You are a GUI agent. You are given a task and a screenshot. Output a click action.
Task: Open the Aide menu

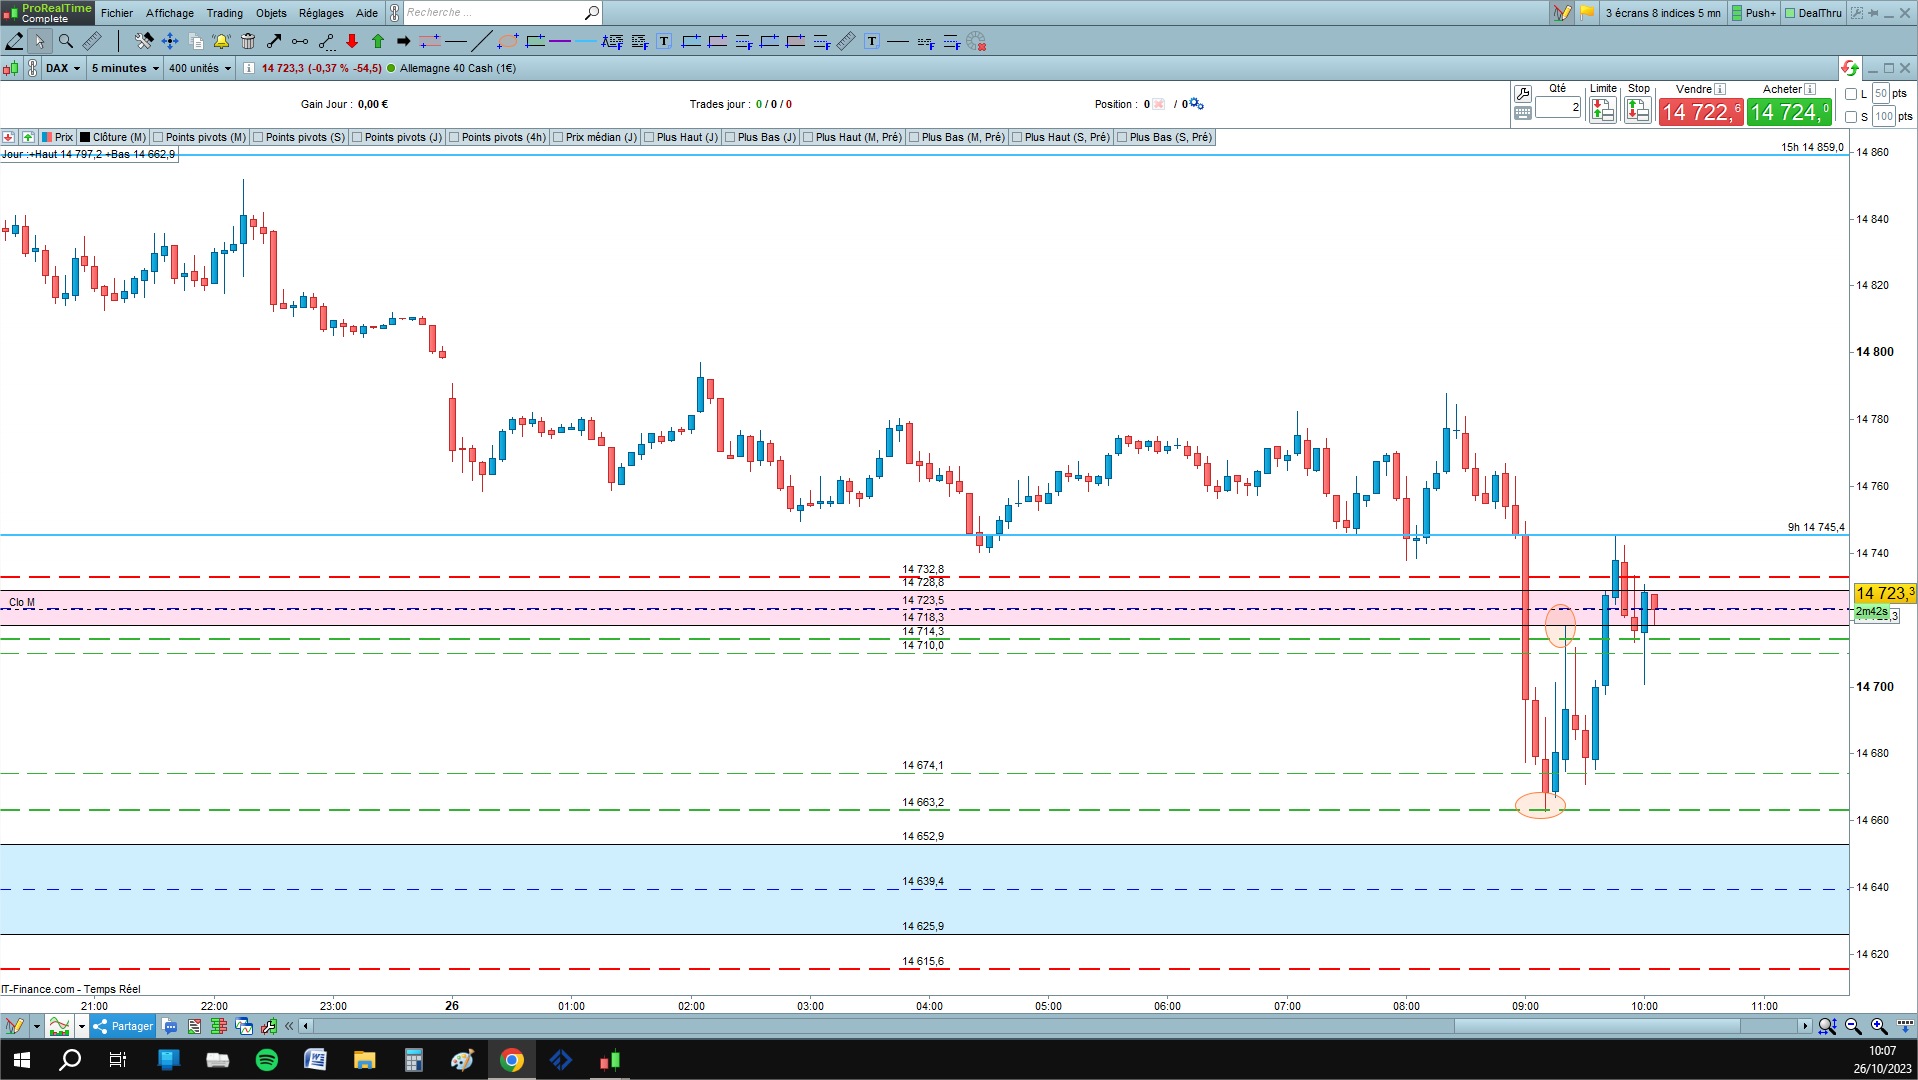[x=367, y=13]
